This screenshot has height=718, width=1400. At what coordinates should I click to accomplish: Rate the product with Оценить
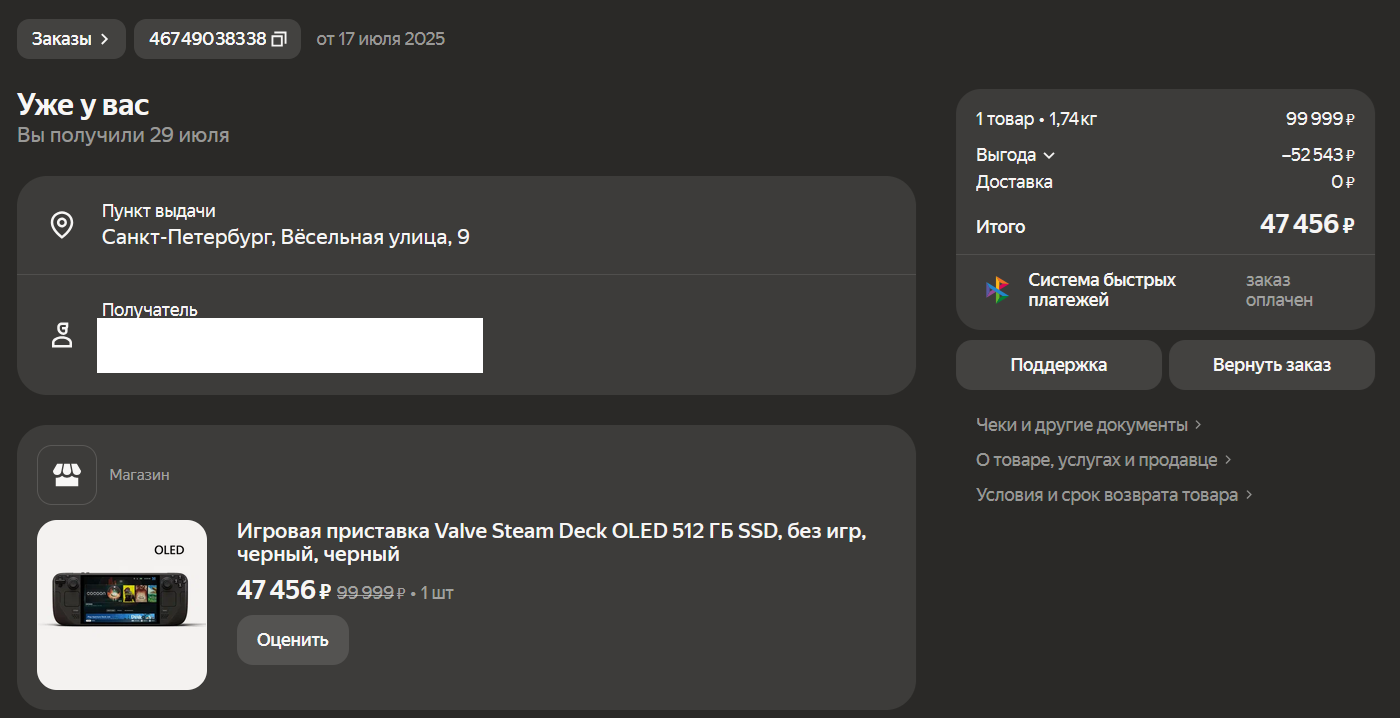pyautogui.click(x=293, y=640)
